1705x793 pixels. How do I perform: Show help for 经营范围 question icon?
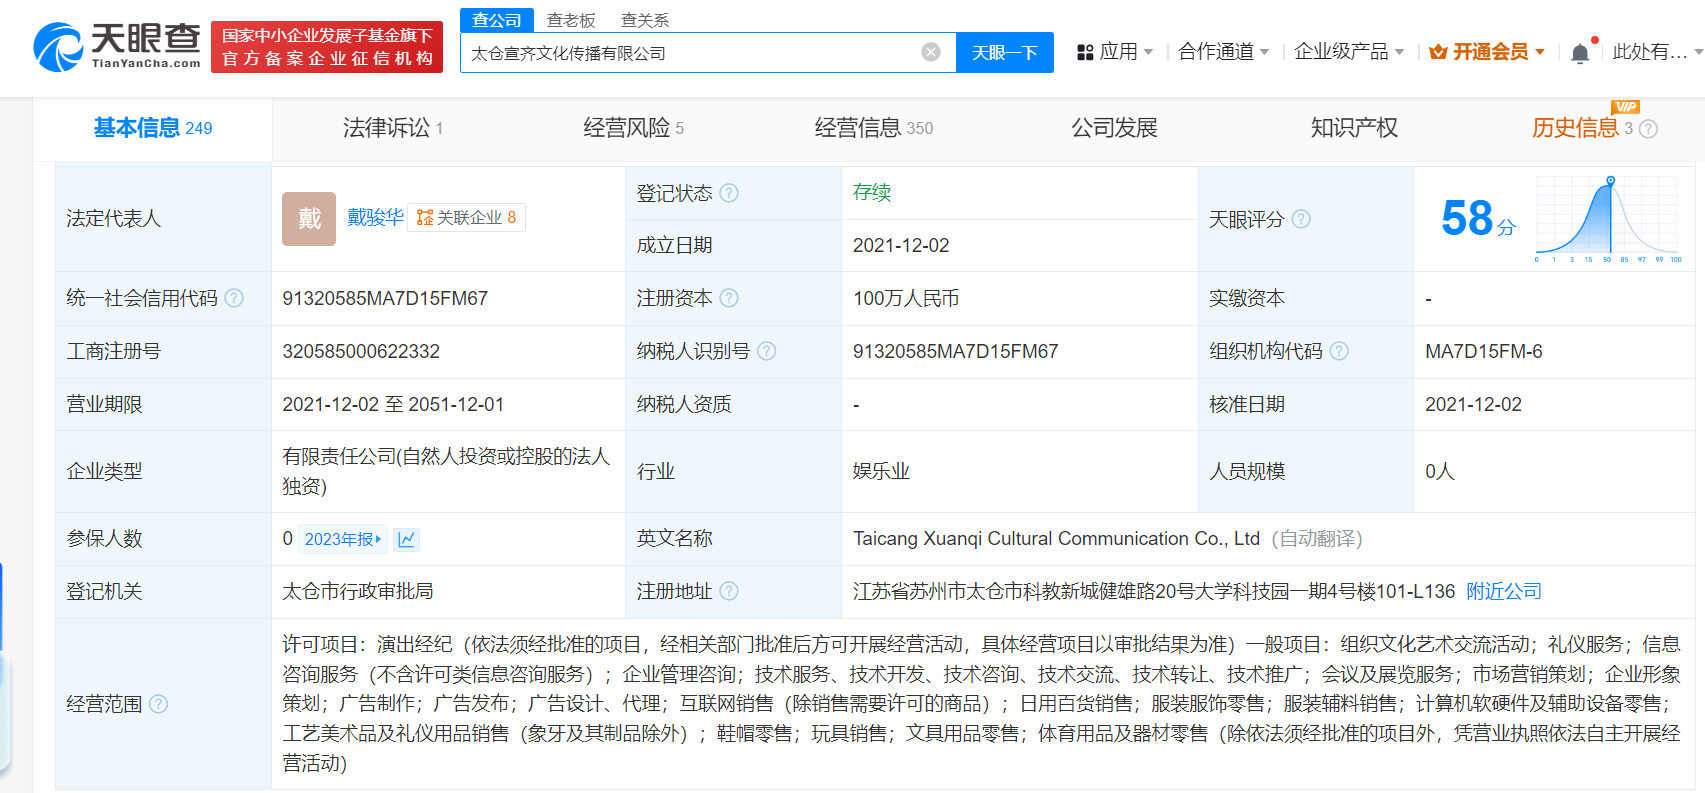click(x=158, y=704)
